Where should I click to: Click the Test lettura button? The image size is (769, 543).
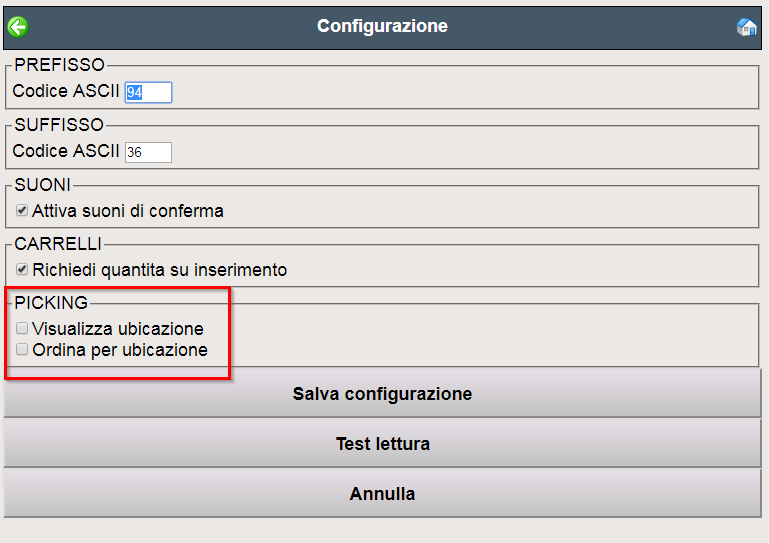click(x=382, y=443)
